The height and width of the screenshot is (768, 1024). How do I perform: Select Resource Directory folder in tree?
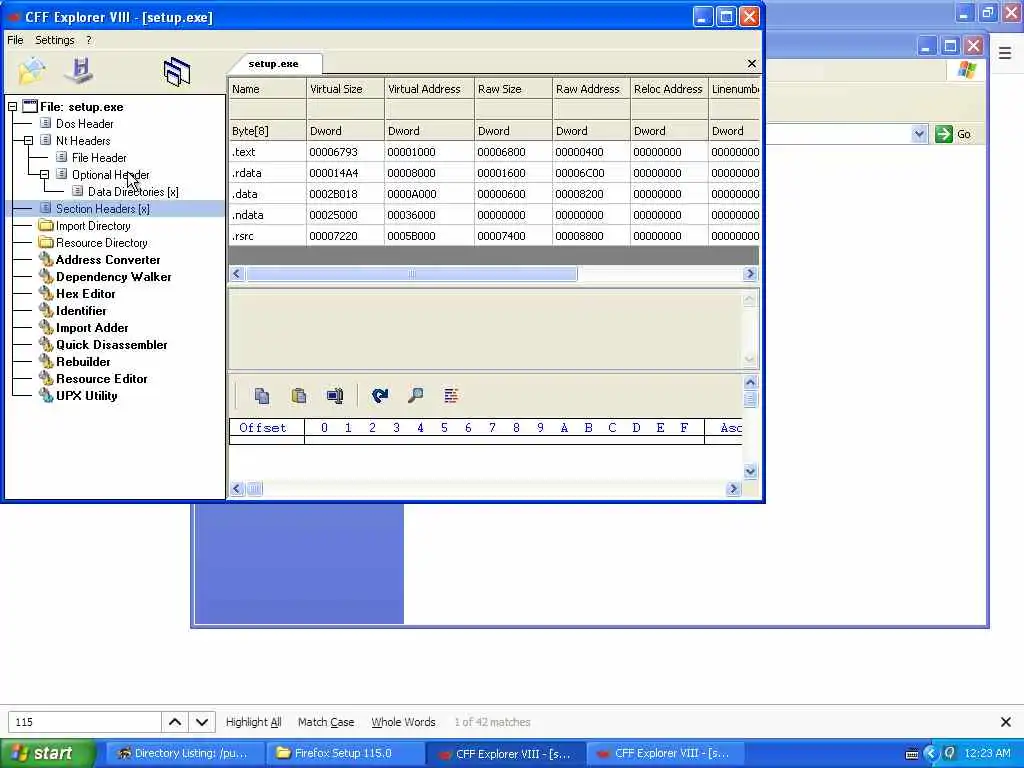point(101,243)
